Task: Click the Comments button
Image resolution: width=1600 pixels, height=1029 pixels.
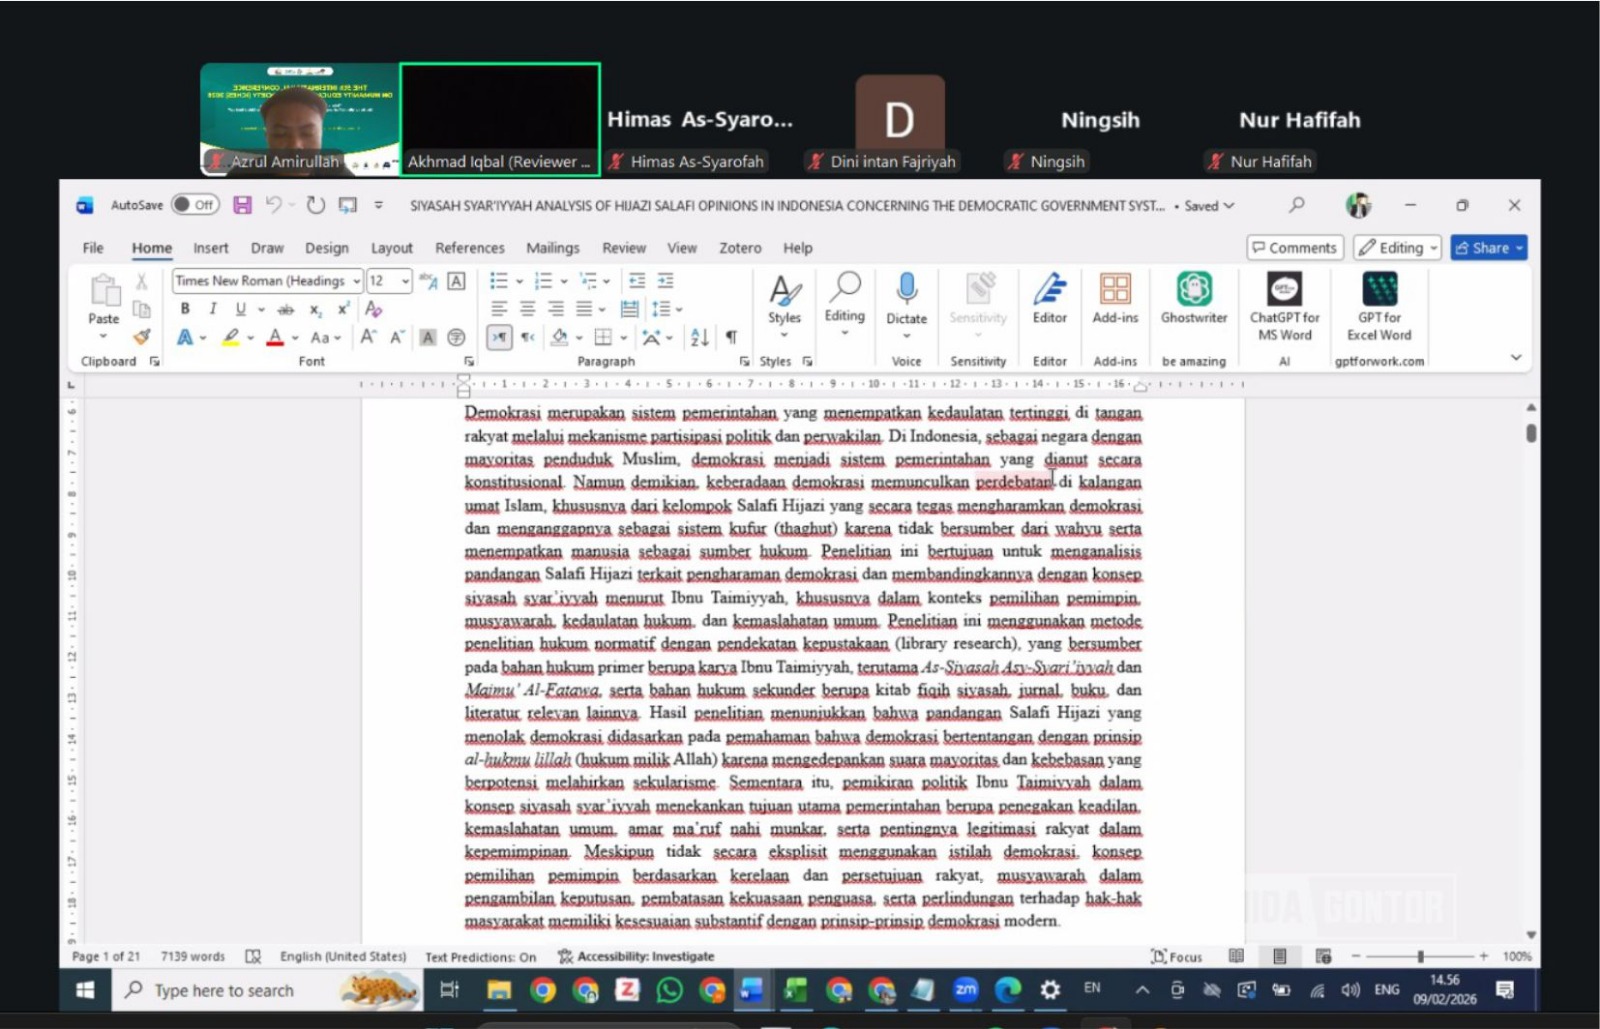Action: pos(1296,248)
